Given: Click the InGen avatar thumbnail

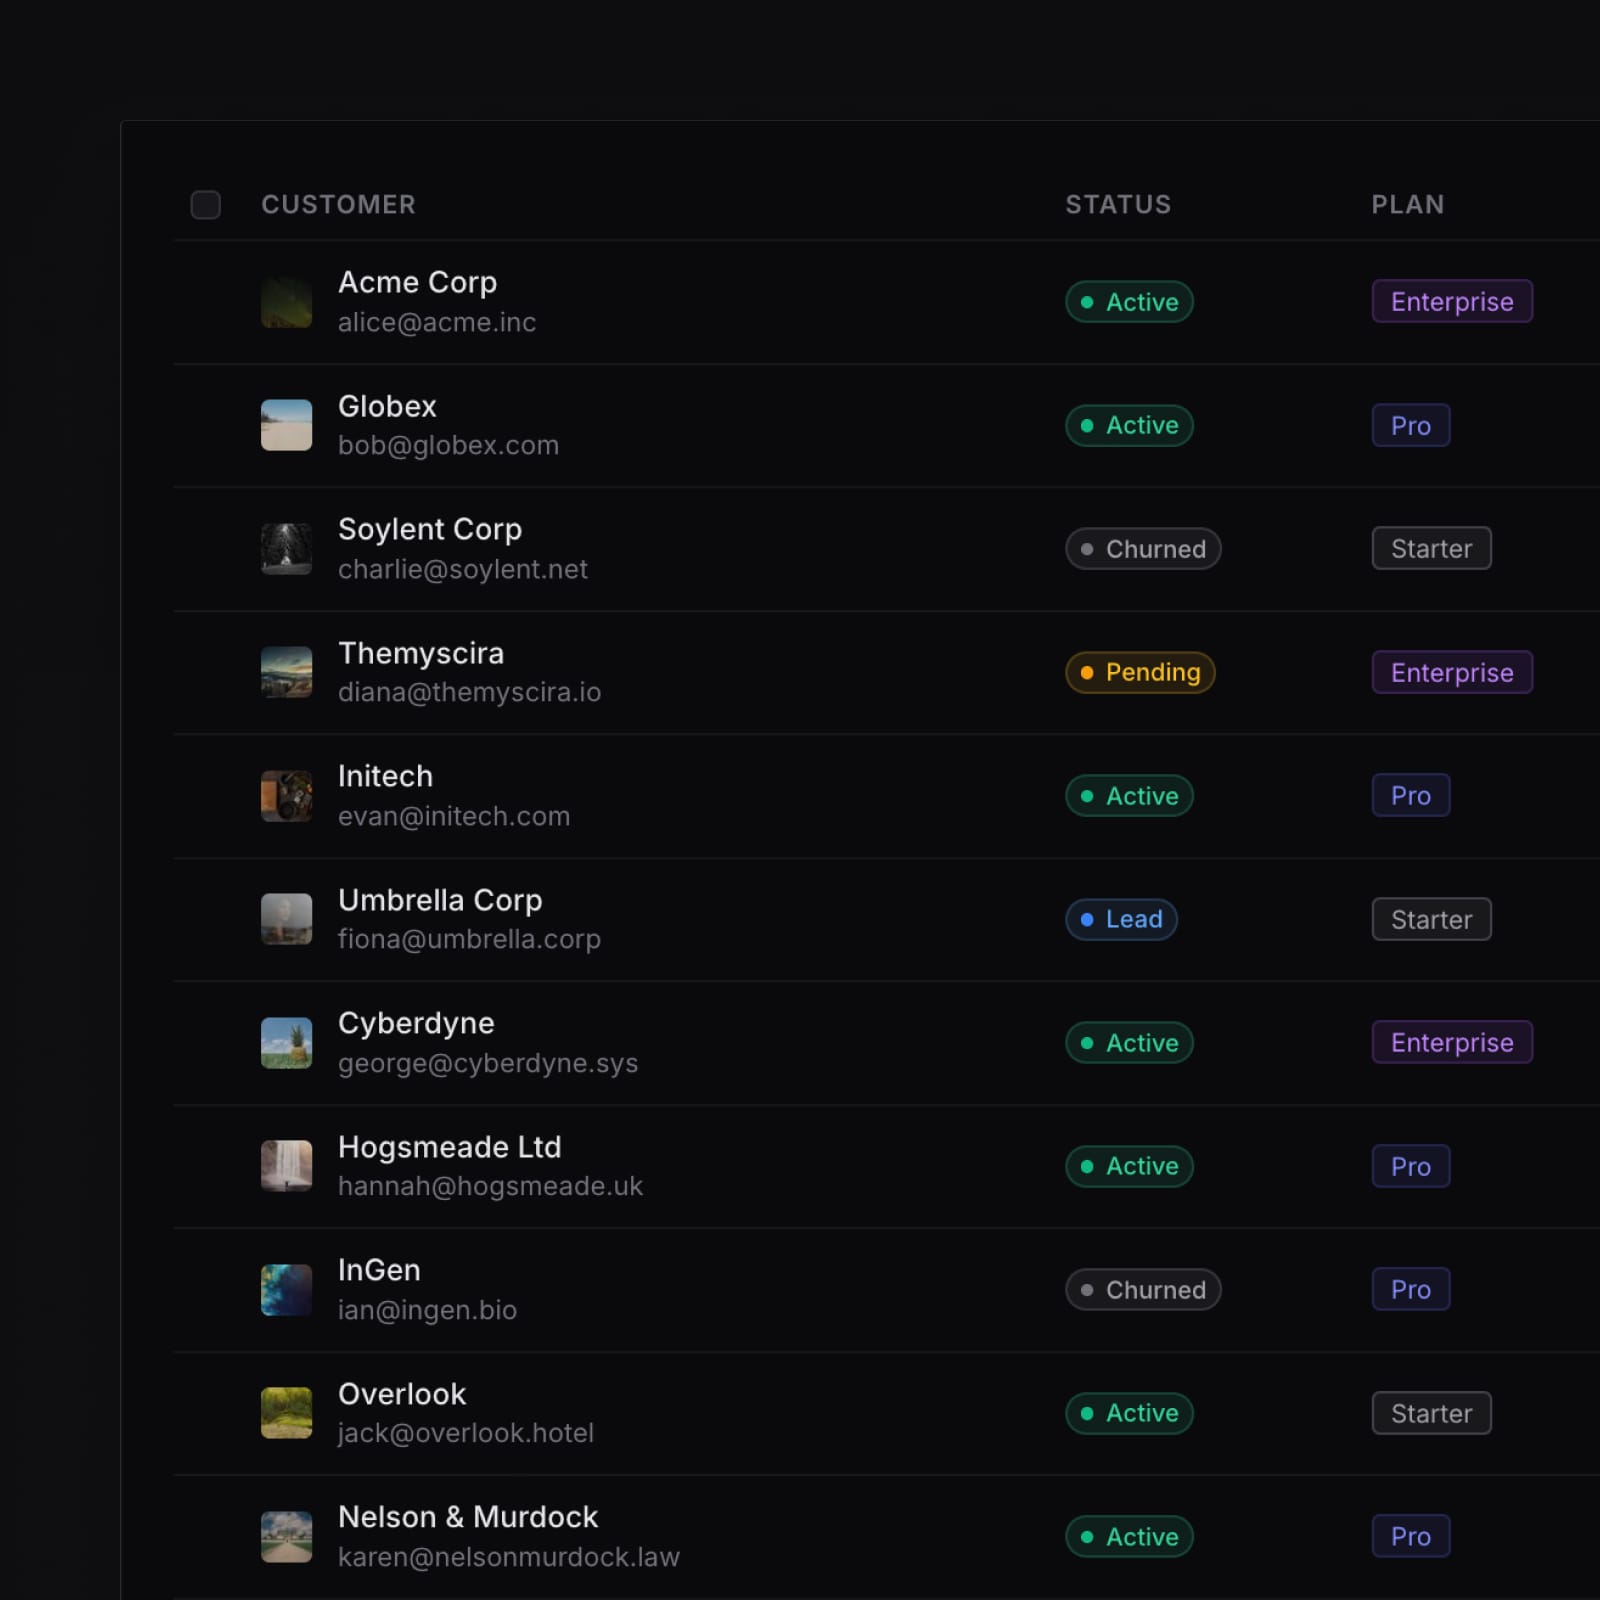Looking at the screenshot, I should [286, 1290].
